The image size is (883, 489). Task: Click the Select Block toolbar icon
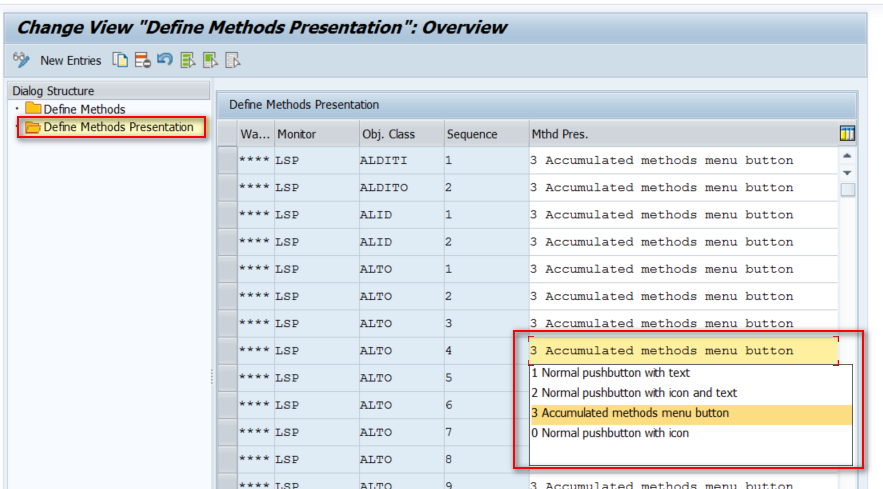[210, 60]
